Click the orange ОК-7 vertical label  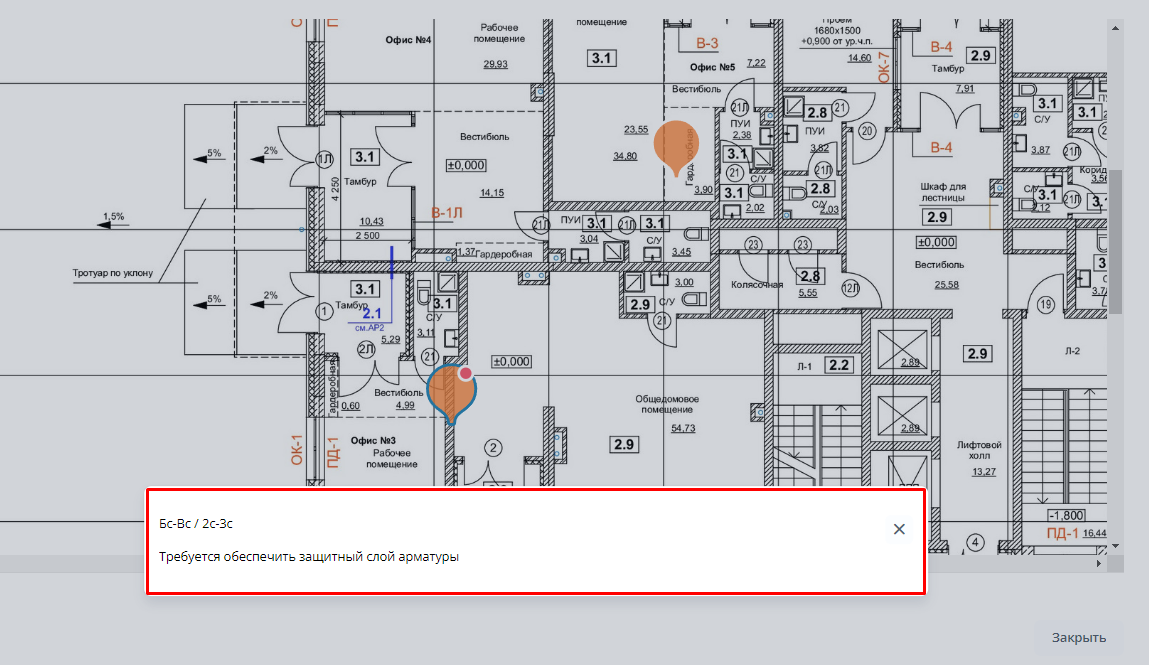point(884,62)
